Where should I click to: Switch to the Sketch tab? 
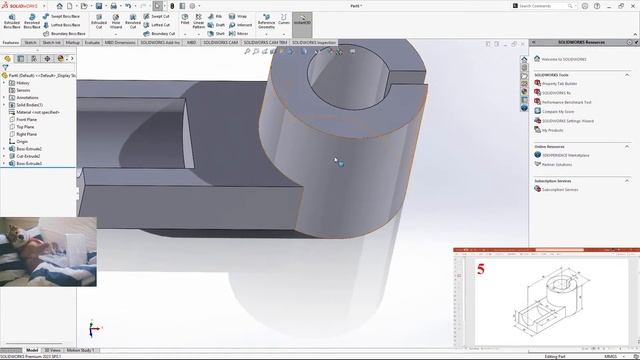click(x=30, y=42)
